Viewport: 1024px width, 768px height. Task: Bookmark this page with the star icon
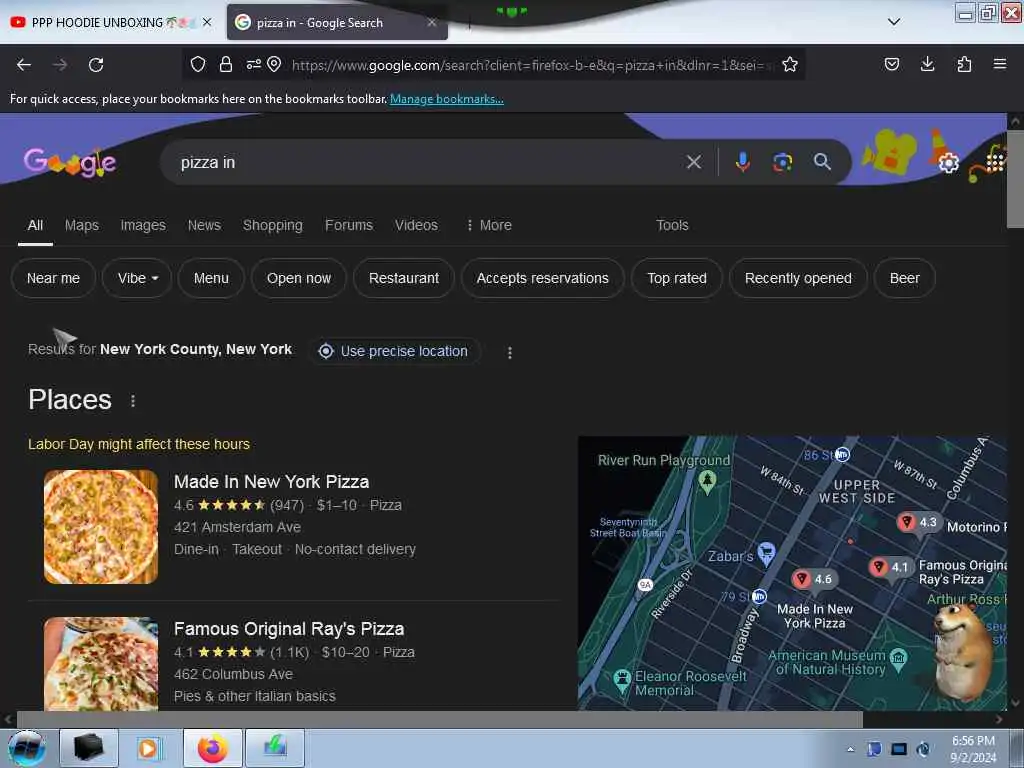coord(790,64)
